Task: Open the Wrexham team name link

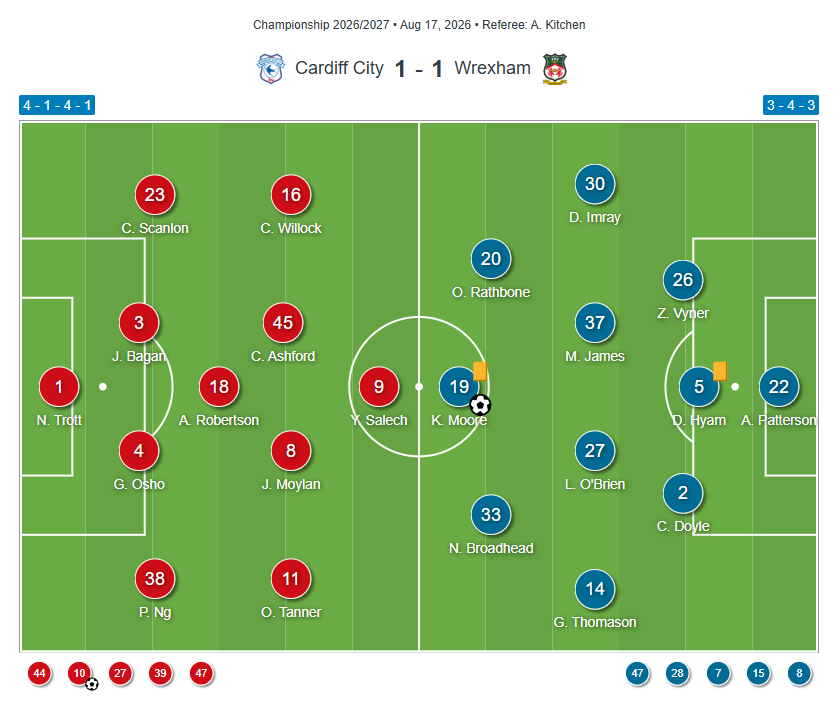Action: coord(492,68)
